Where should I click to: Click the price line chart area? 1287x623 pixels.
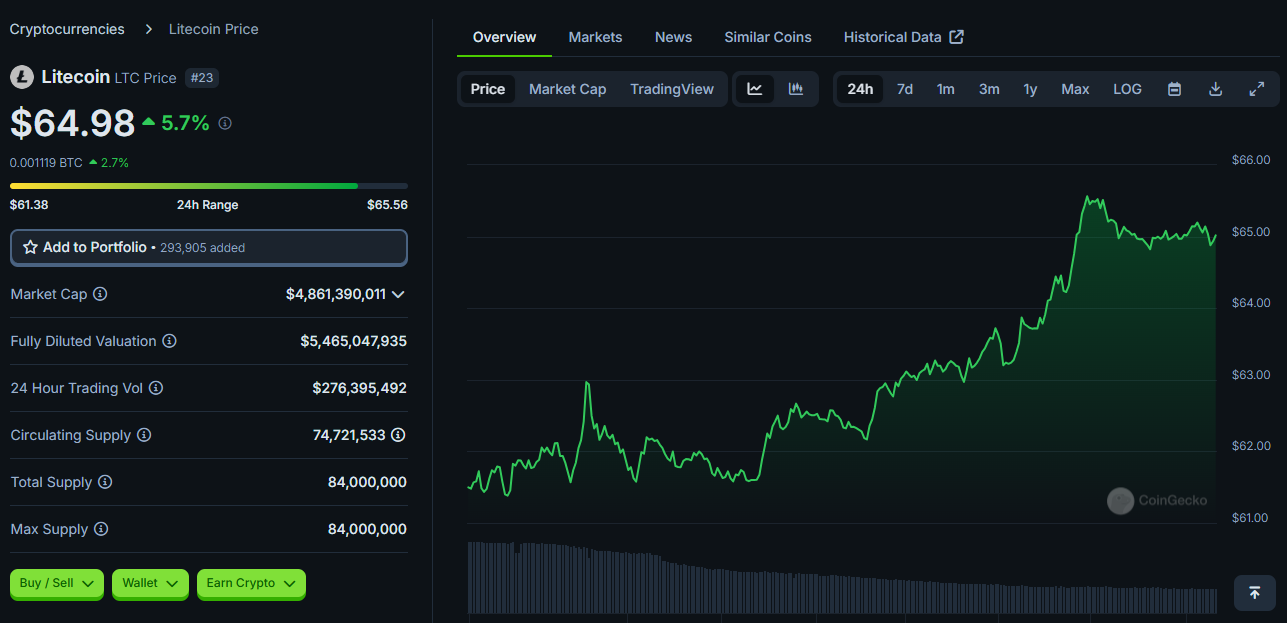pyautogui.click(x=842, y=345)
